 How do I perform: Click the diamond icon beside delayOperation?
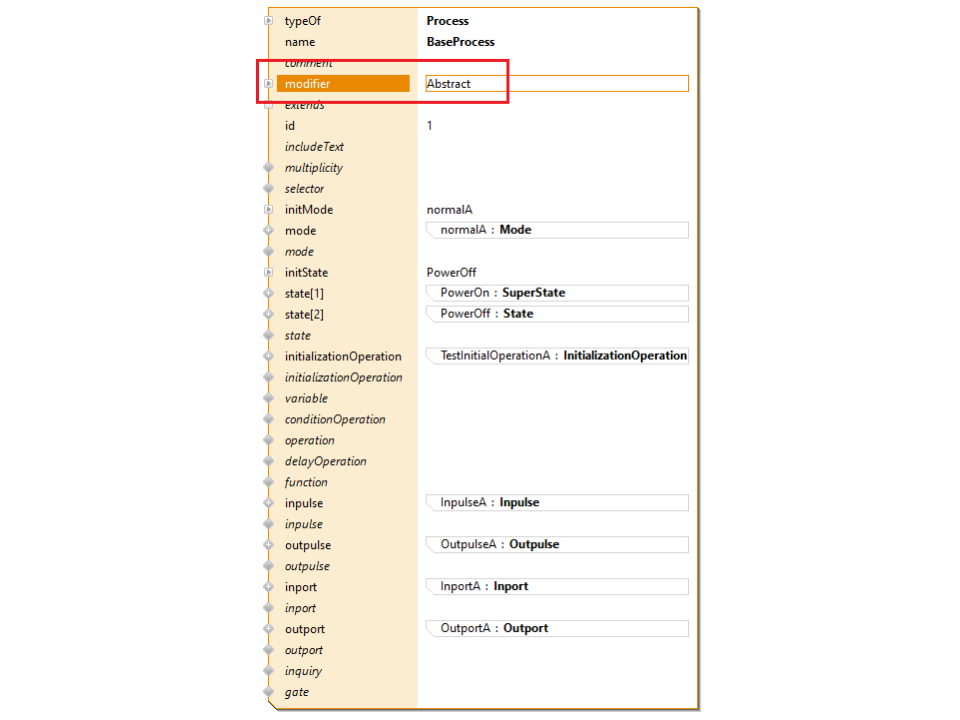(268, 462)
